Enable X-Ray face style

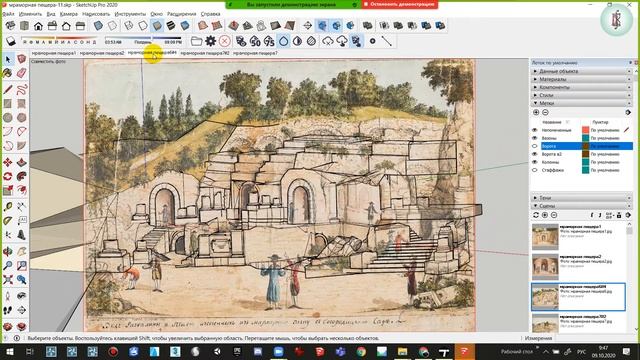pyautogui.click(x=98, y=26)
